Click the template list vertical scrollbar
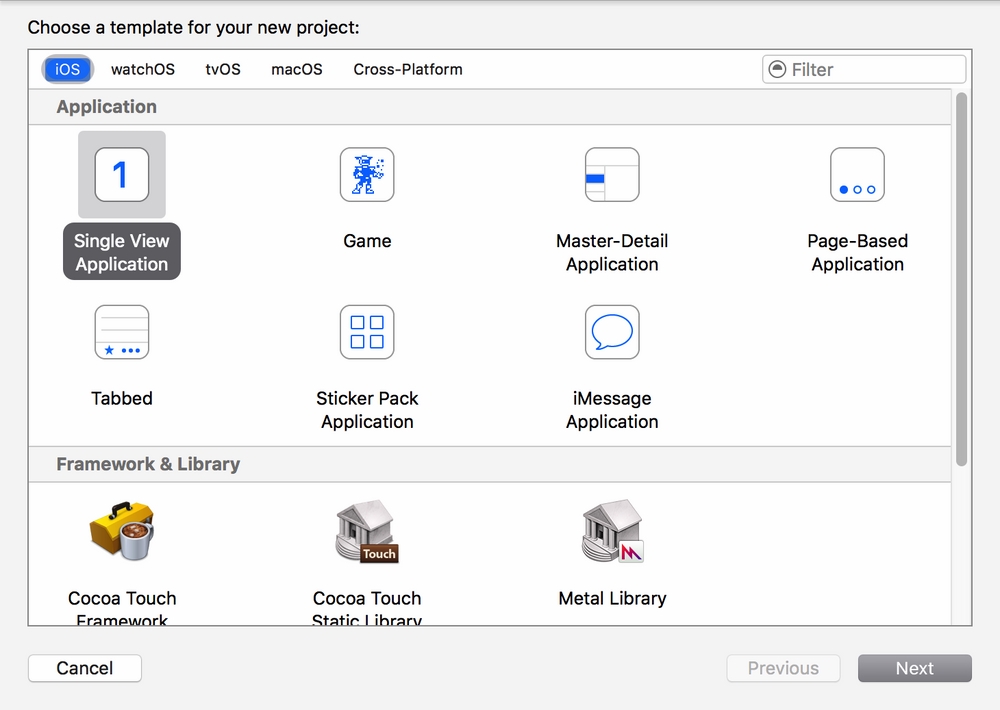 point(961,280)
